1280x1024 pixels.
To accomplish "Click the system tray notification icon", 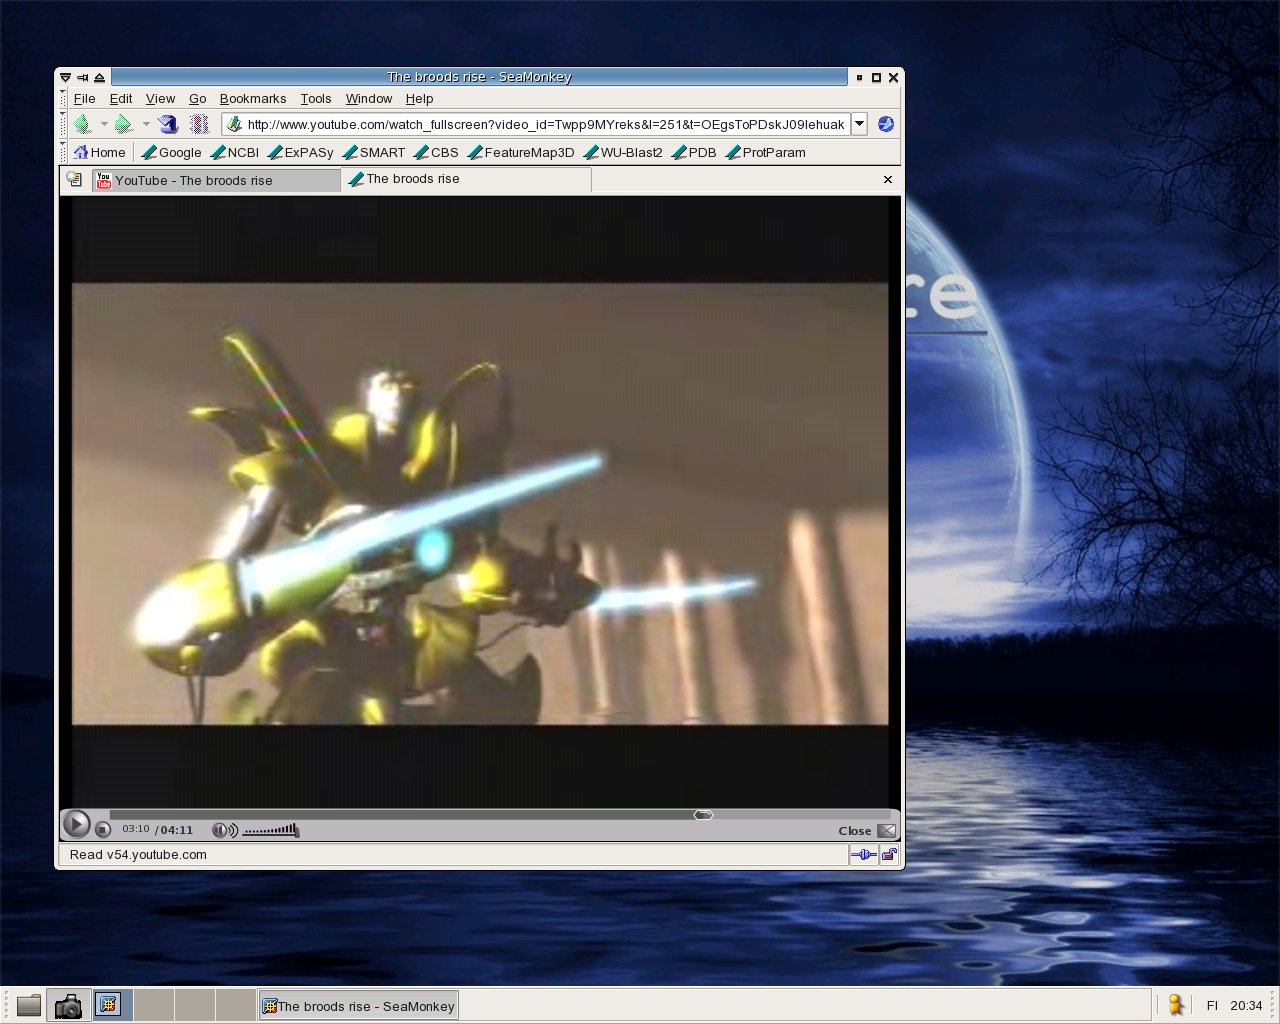I will tap(1176, 1005).
